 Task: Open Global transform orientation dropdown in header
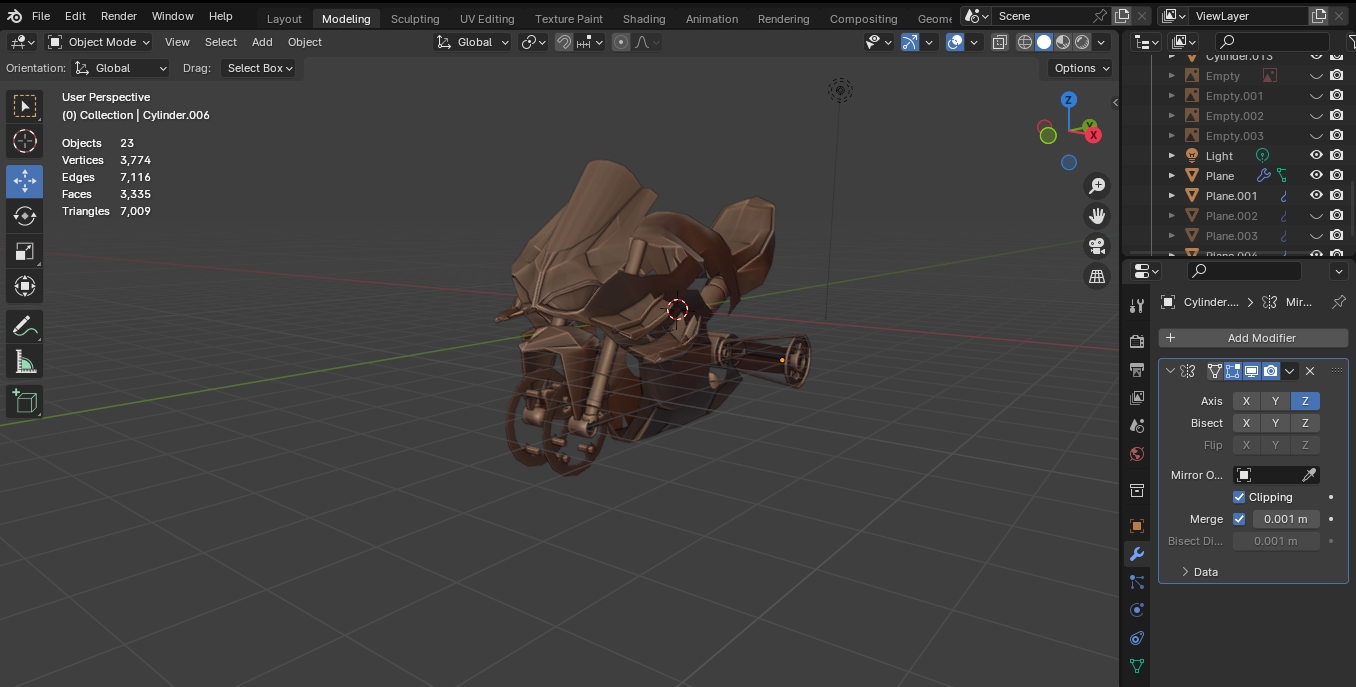click(x=473, y=42)
